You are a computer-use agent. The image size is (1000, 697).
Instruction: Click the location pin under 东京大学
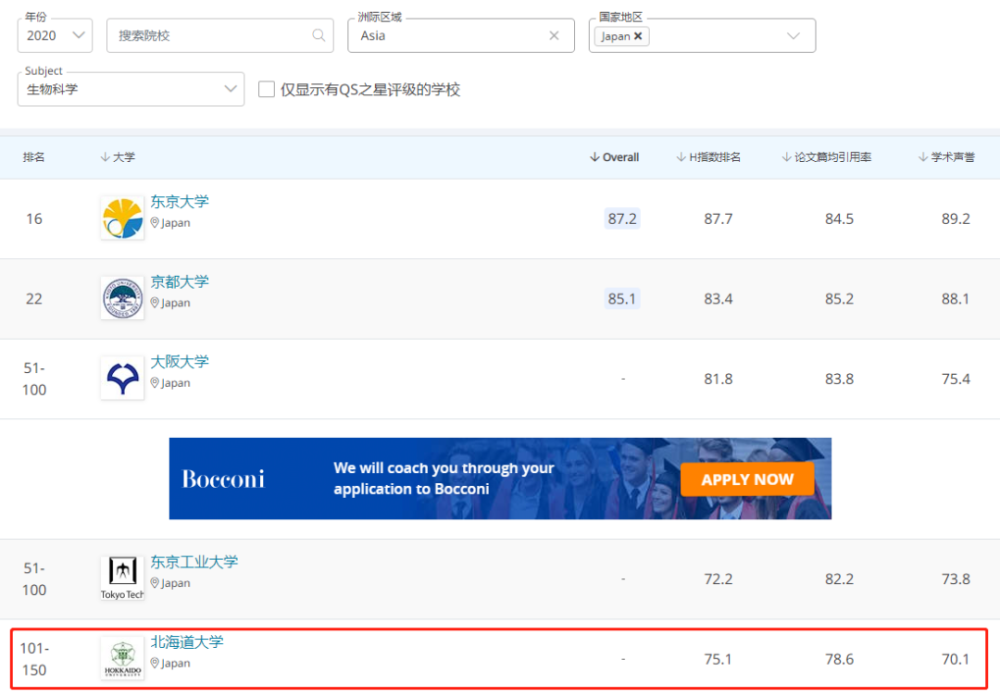(154, 223)
